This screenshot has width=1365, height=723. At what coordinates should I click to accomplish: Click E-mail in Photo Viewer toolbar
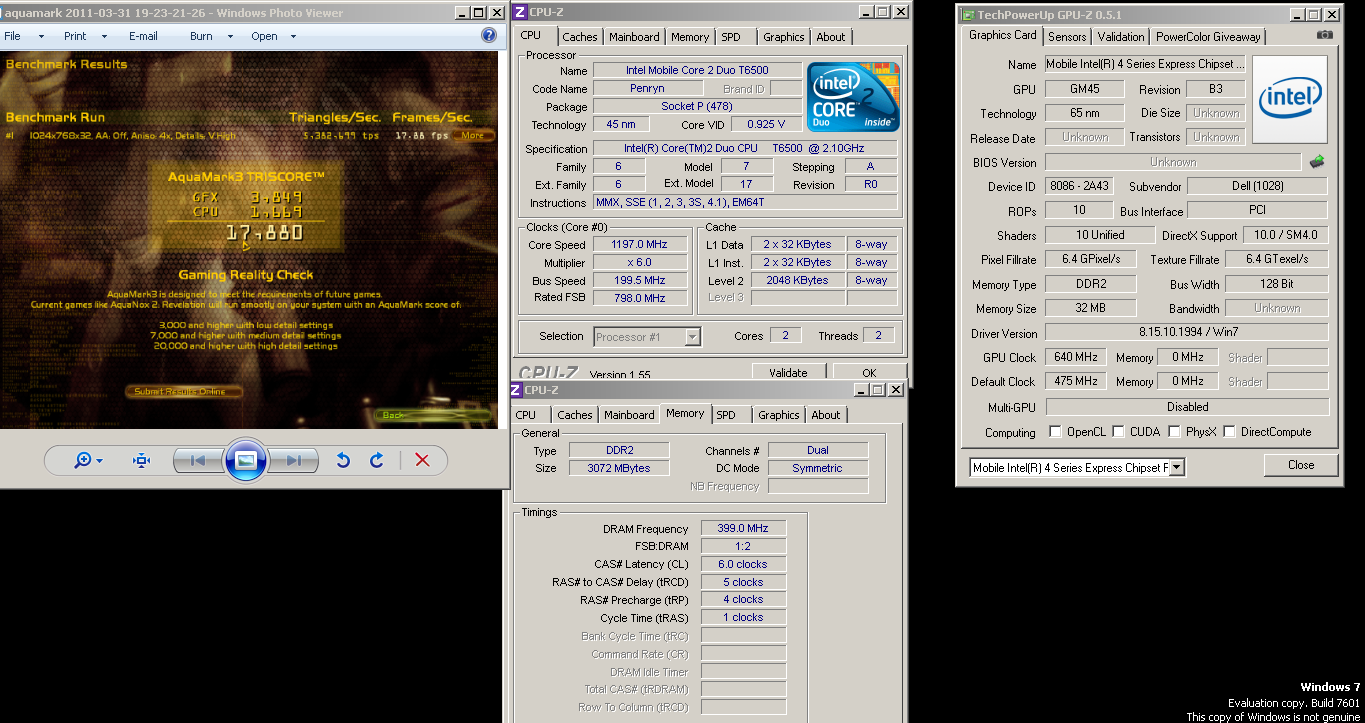point(143,36)
